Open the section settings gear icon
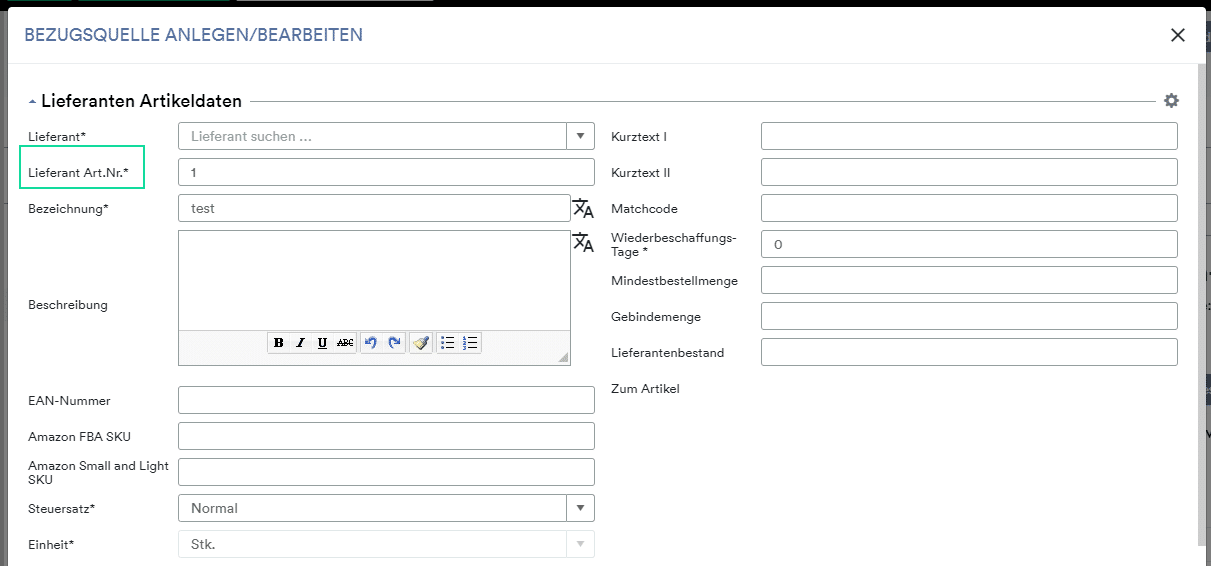This screenshot has width=1211, height=566. tap(1171, 101)
